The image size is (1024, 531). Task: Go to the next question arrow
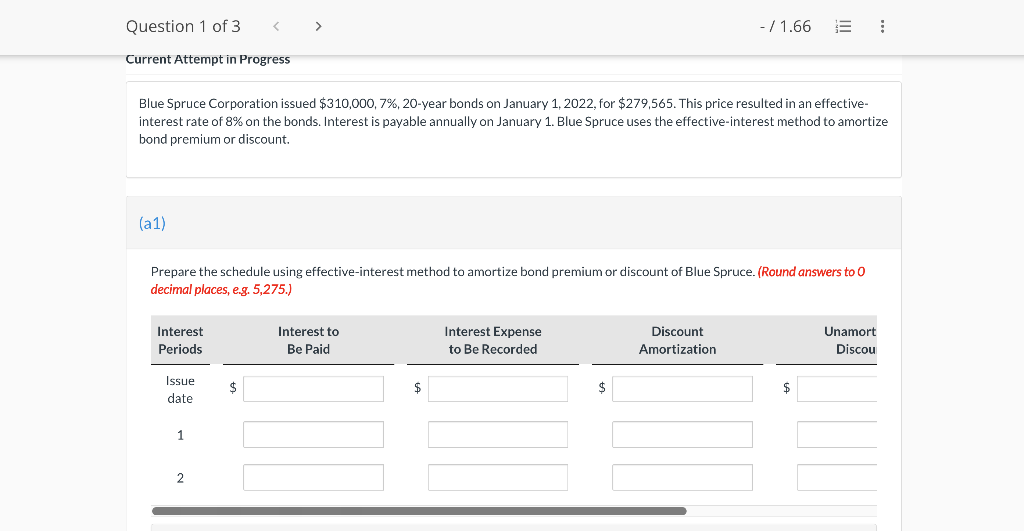(318, 26)
